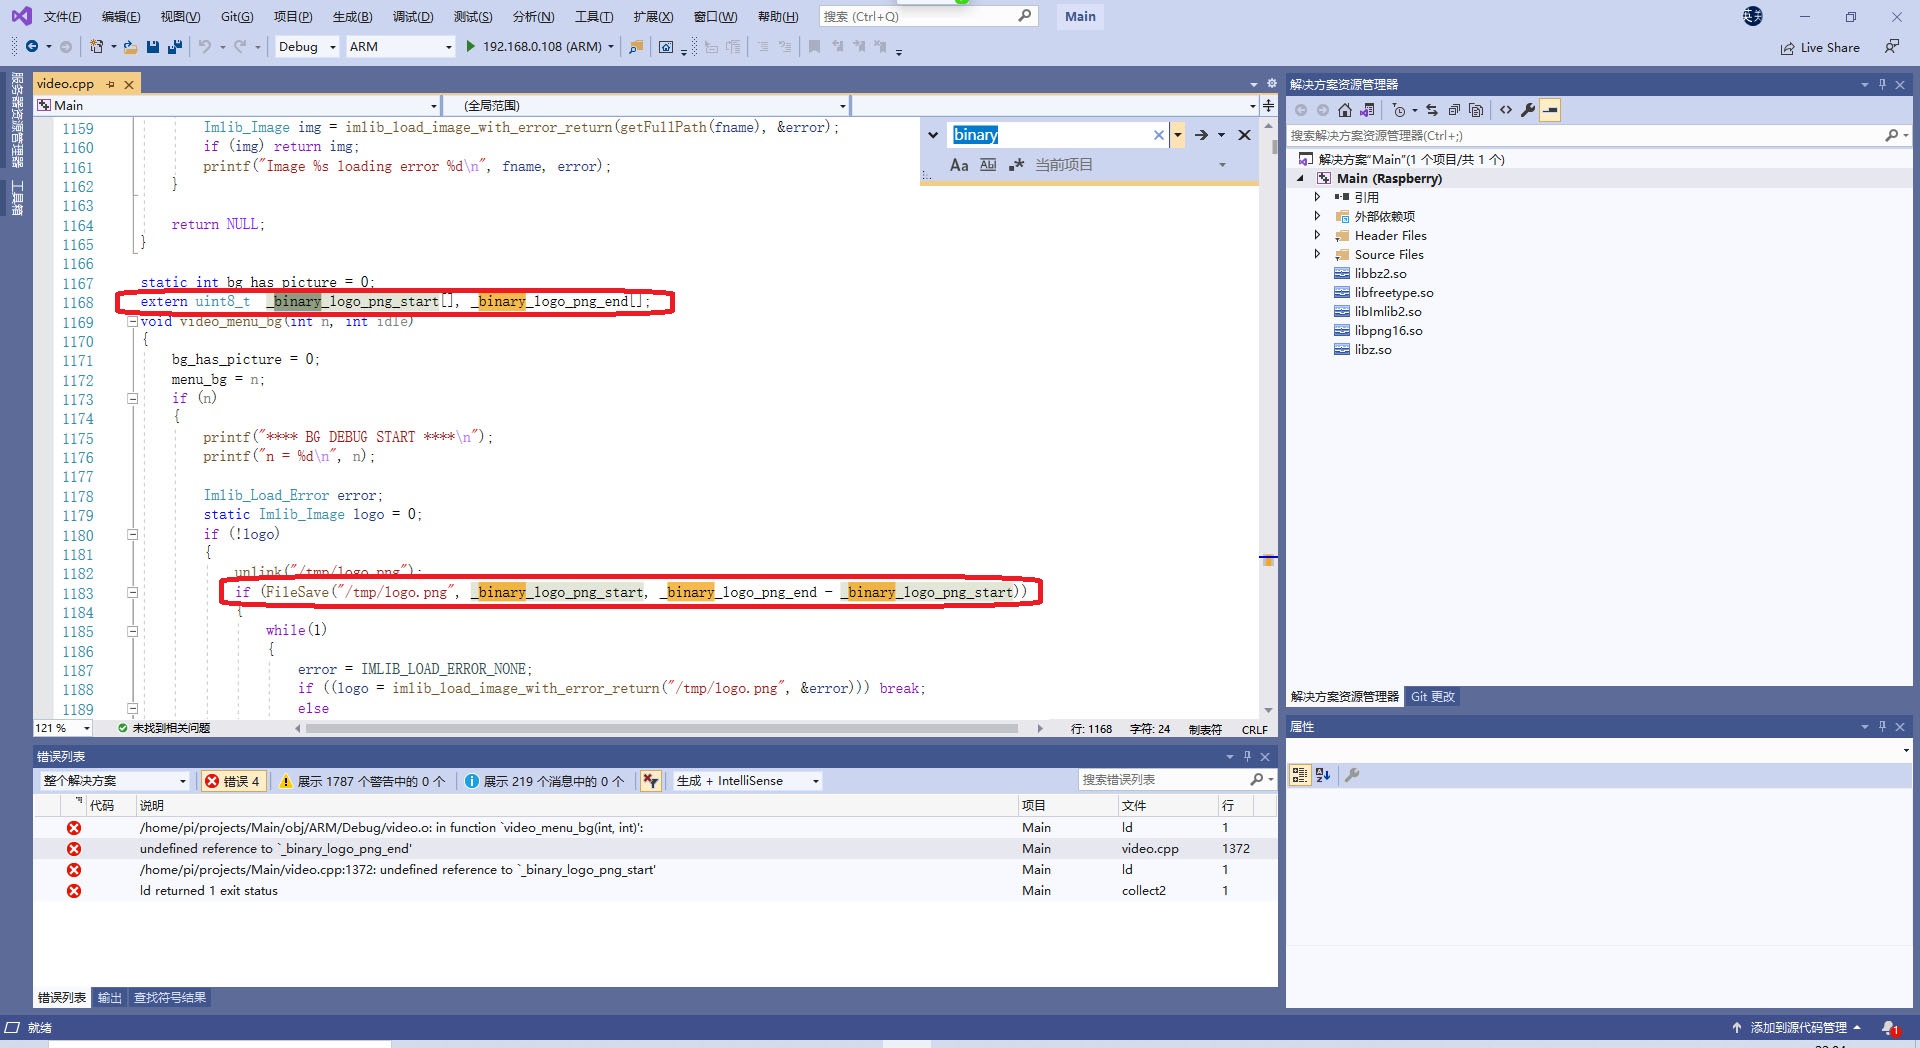Select libfreetype.so in Solution Explorer
Viewport: 1920px width, 1048px height.
tap(1393, 292)
